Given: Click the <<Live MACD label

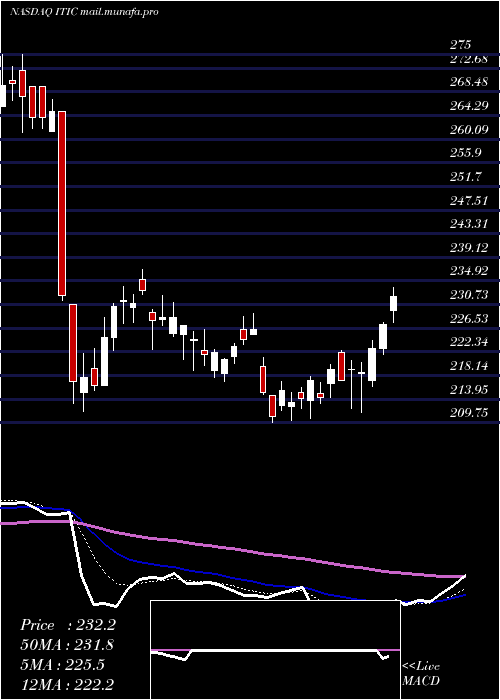Looking at the screenshot, I should click(x=421, y=674).
